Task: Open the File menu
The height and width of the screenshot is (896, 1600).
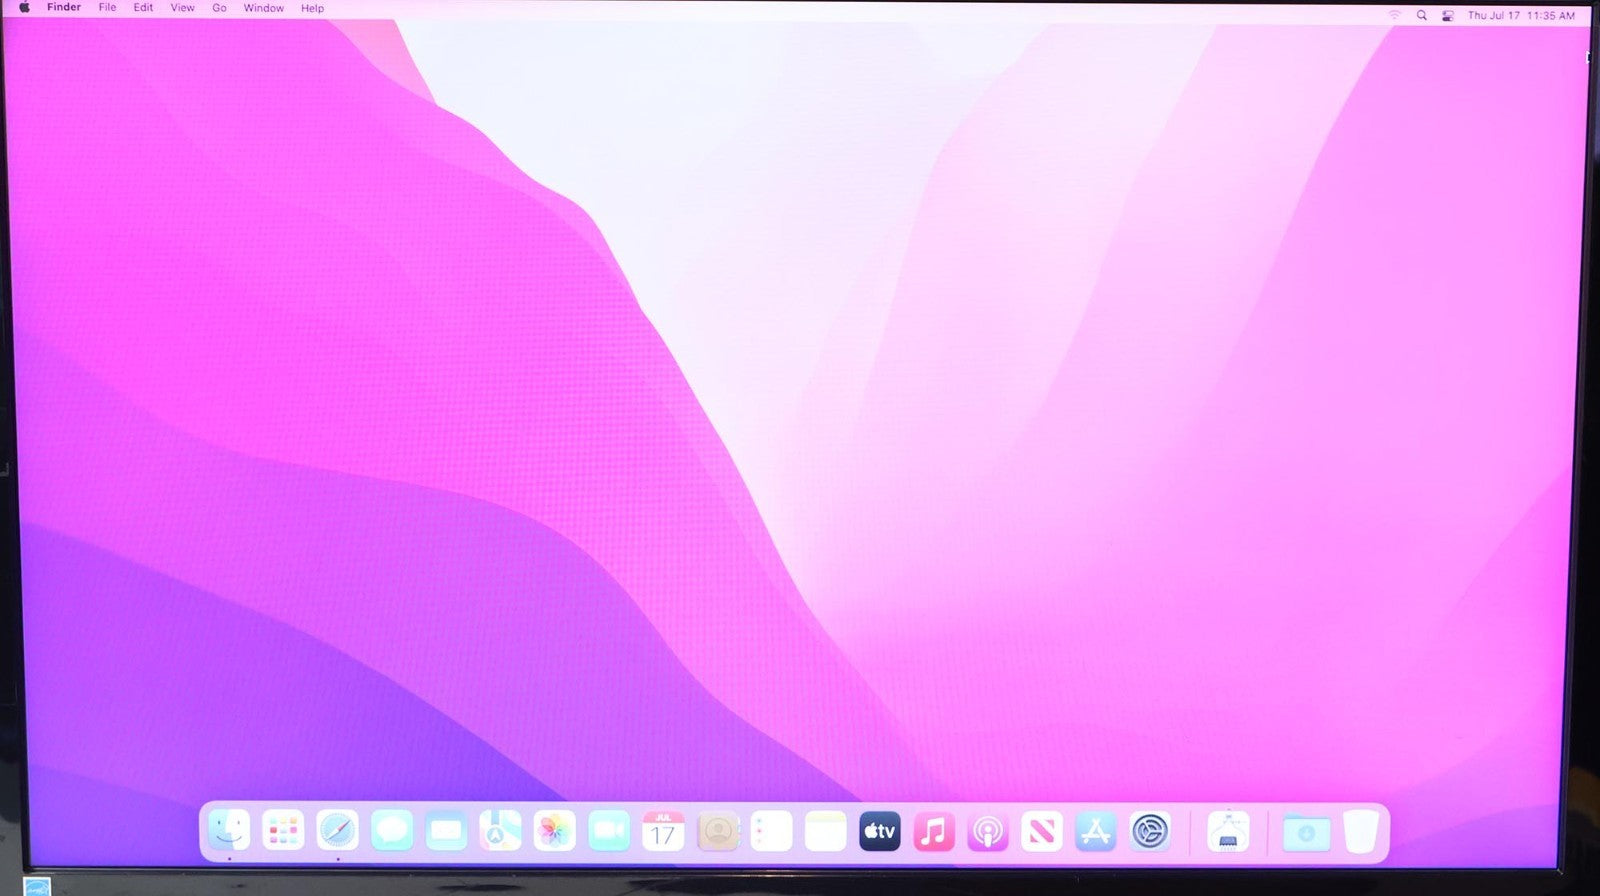Action: point(107,8)
